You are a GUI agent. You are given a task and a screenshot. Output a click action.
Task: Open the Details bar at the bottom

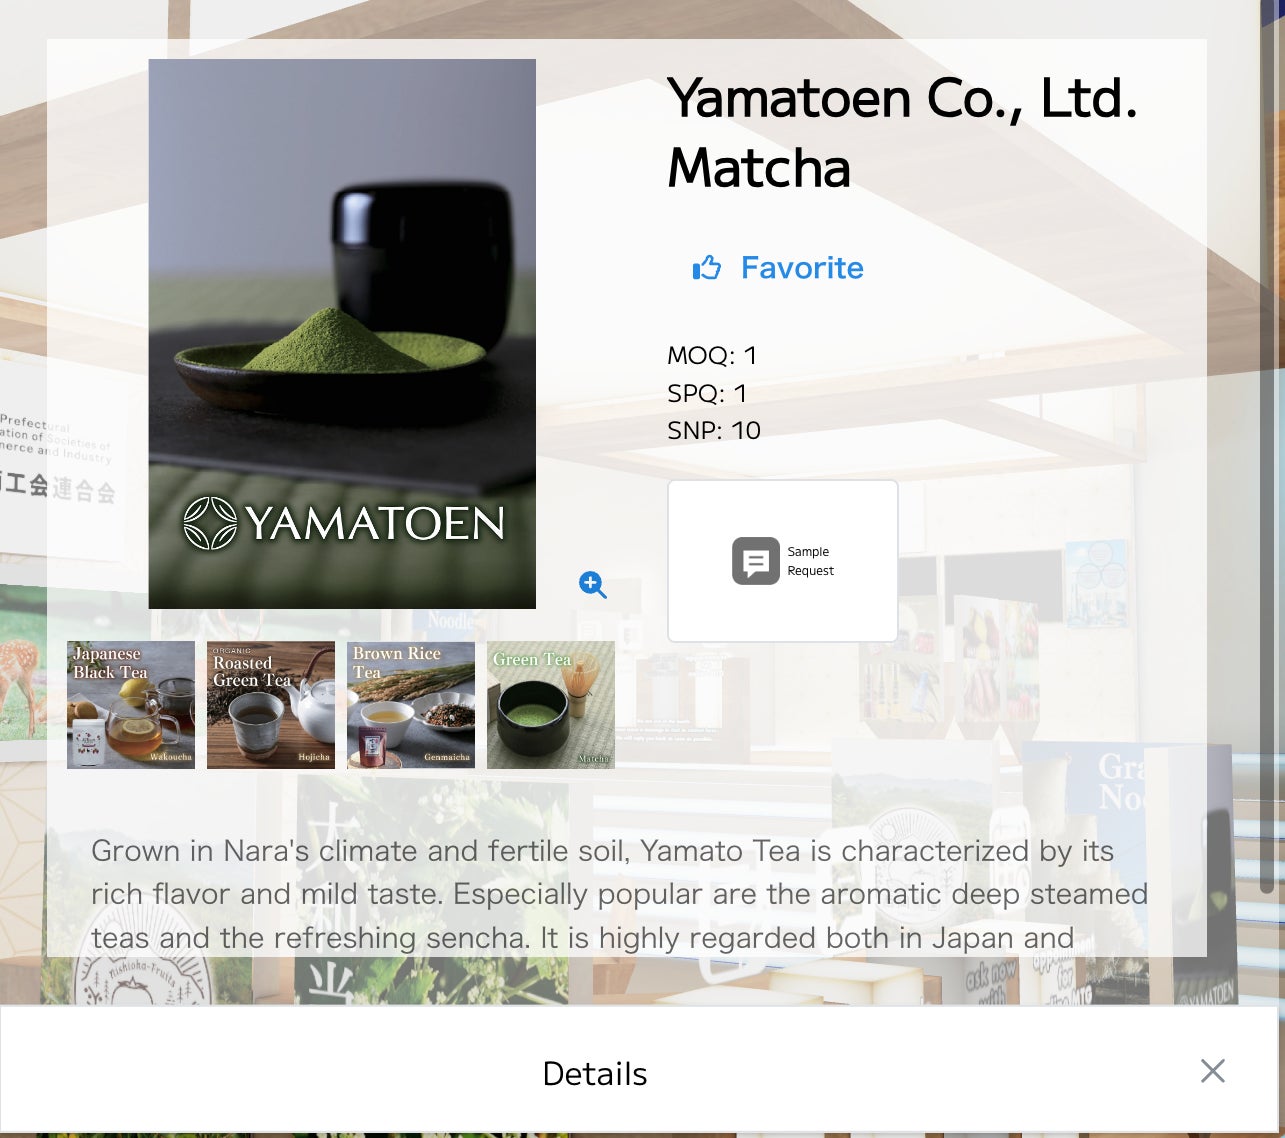[595, 1073]
